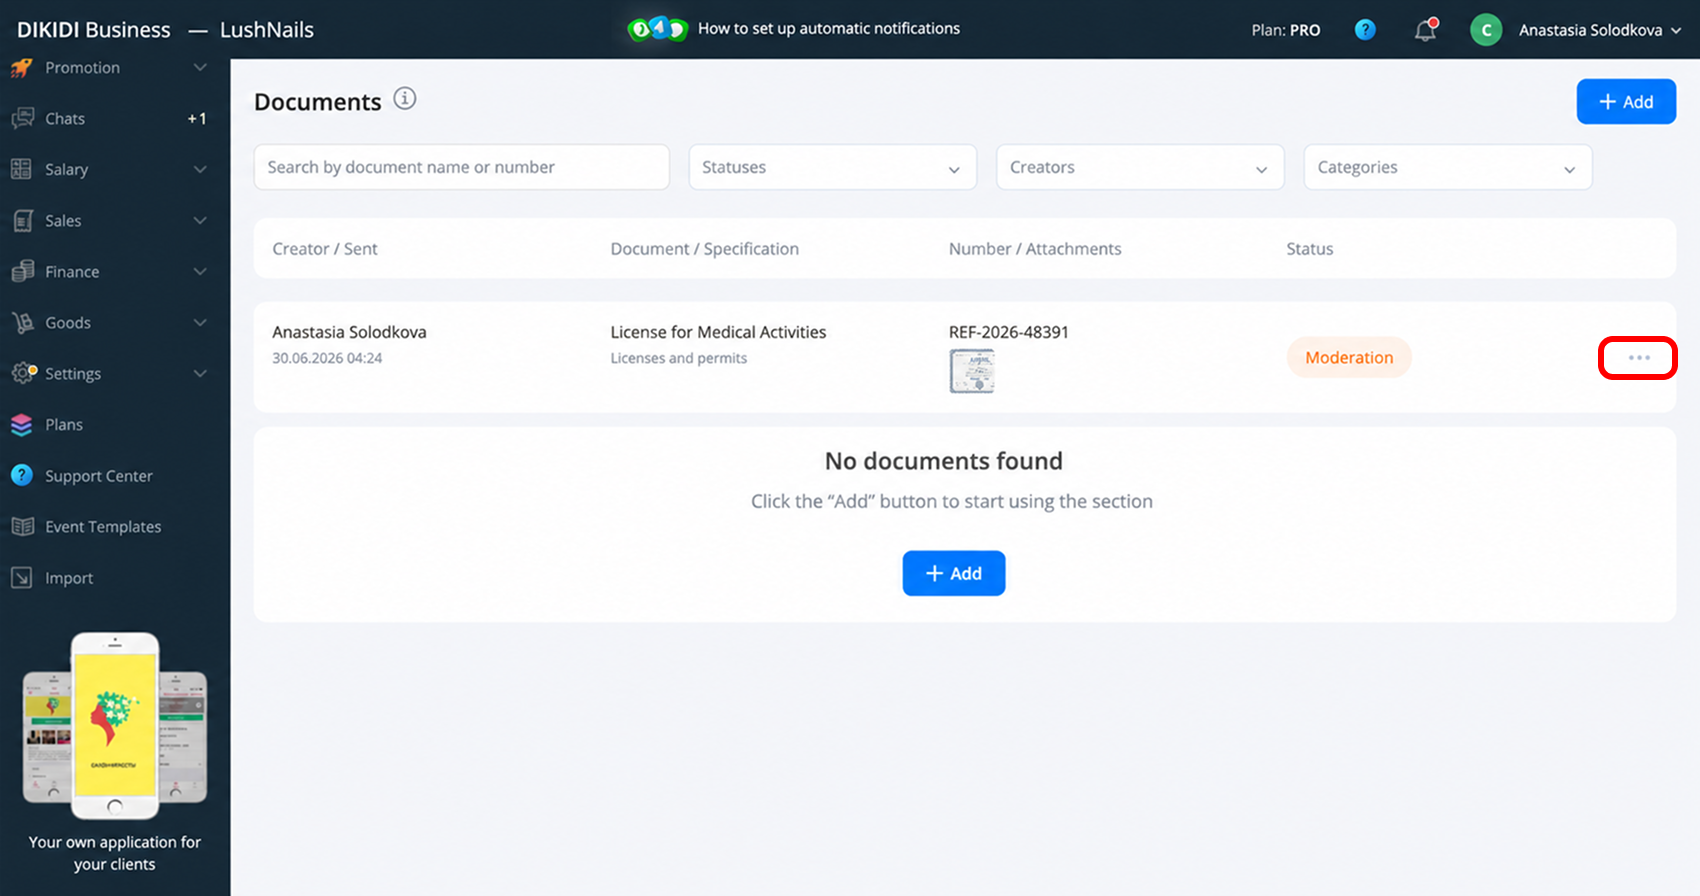Click the Import arrow icon
Viewport: 1700px width, 896px height.
tap(22, 578)
